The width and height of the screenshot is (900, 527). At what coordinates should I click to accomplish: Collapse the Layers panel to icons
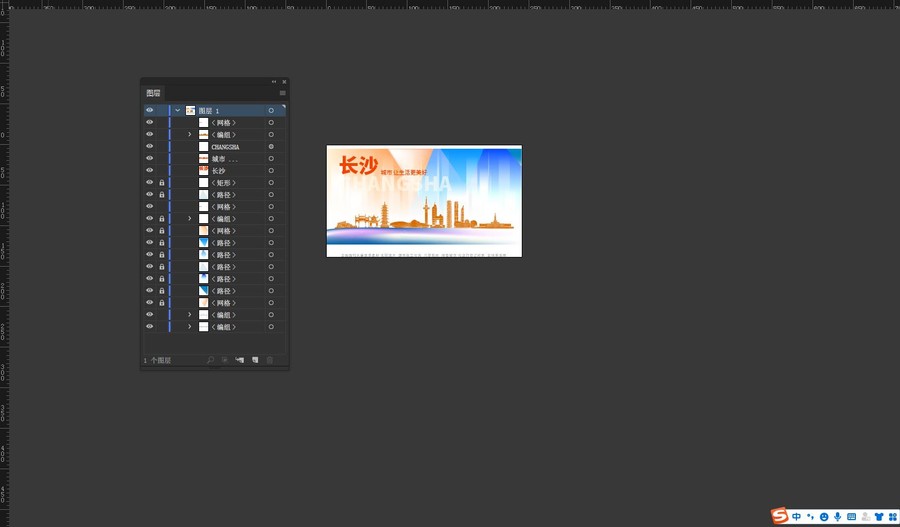(274, 82)
